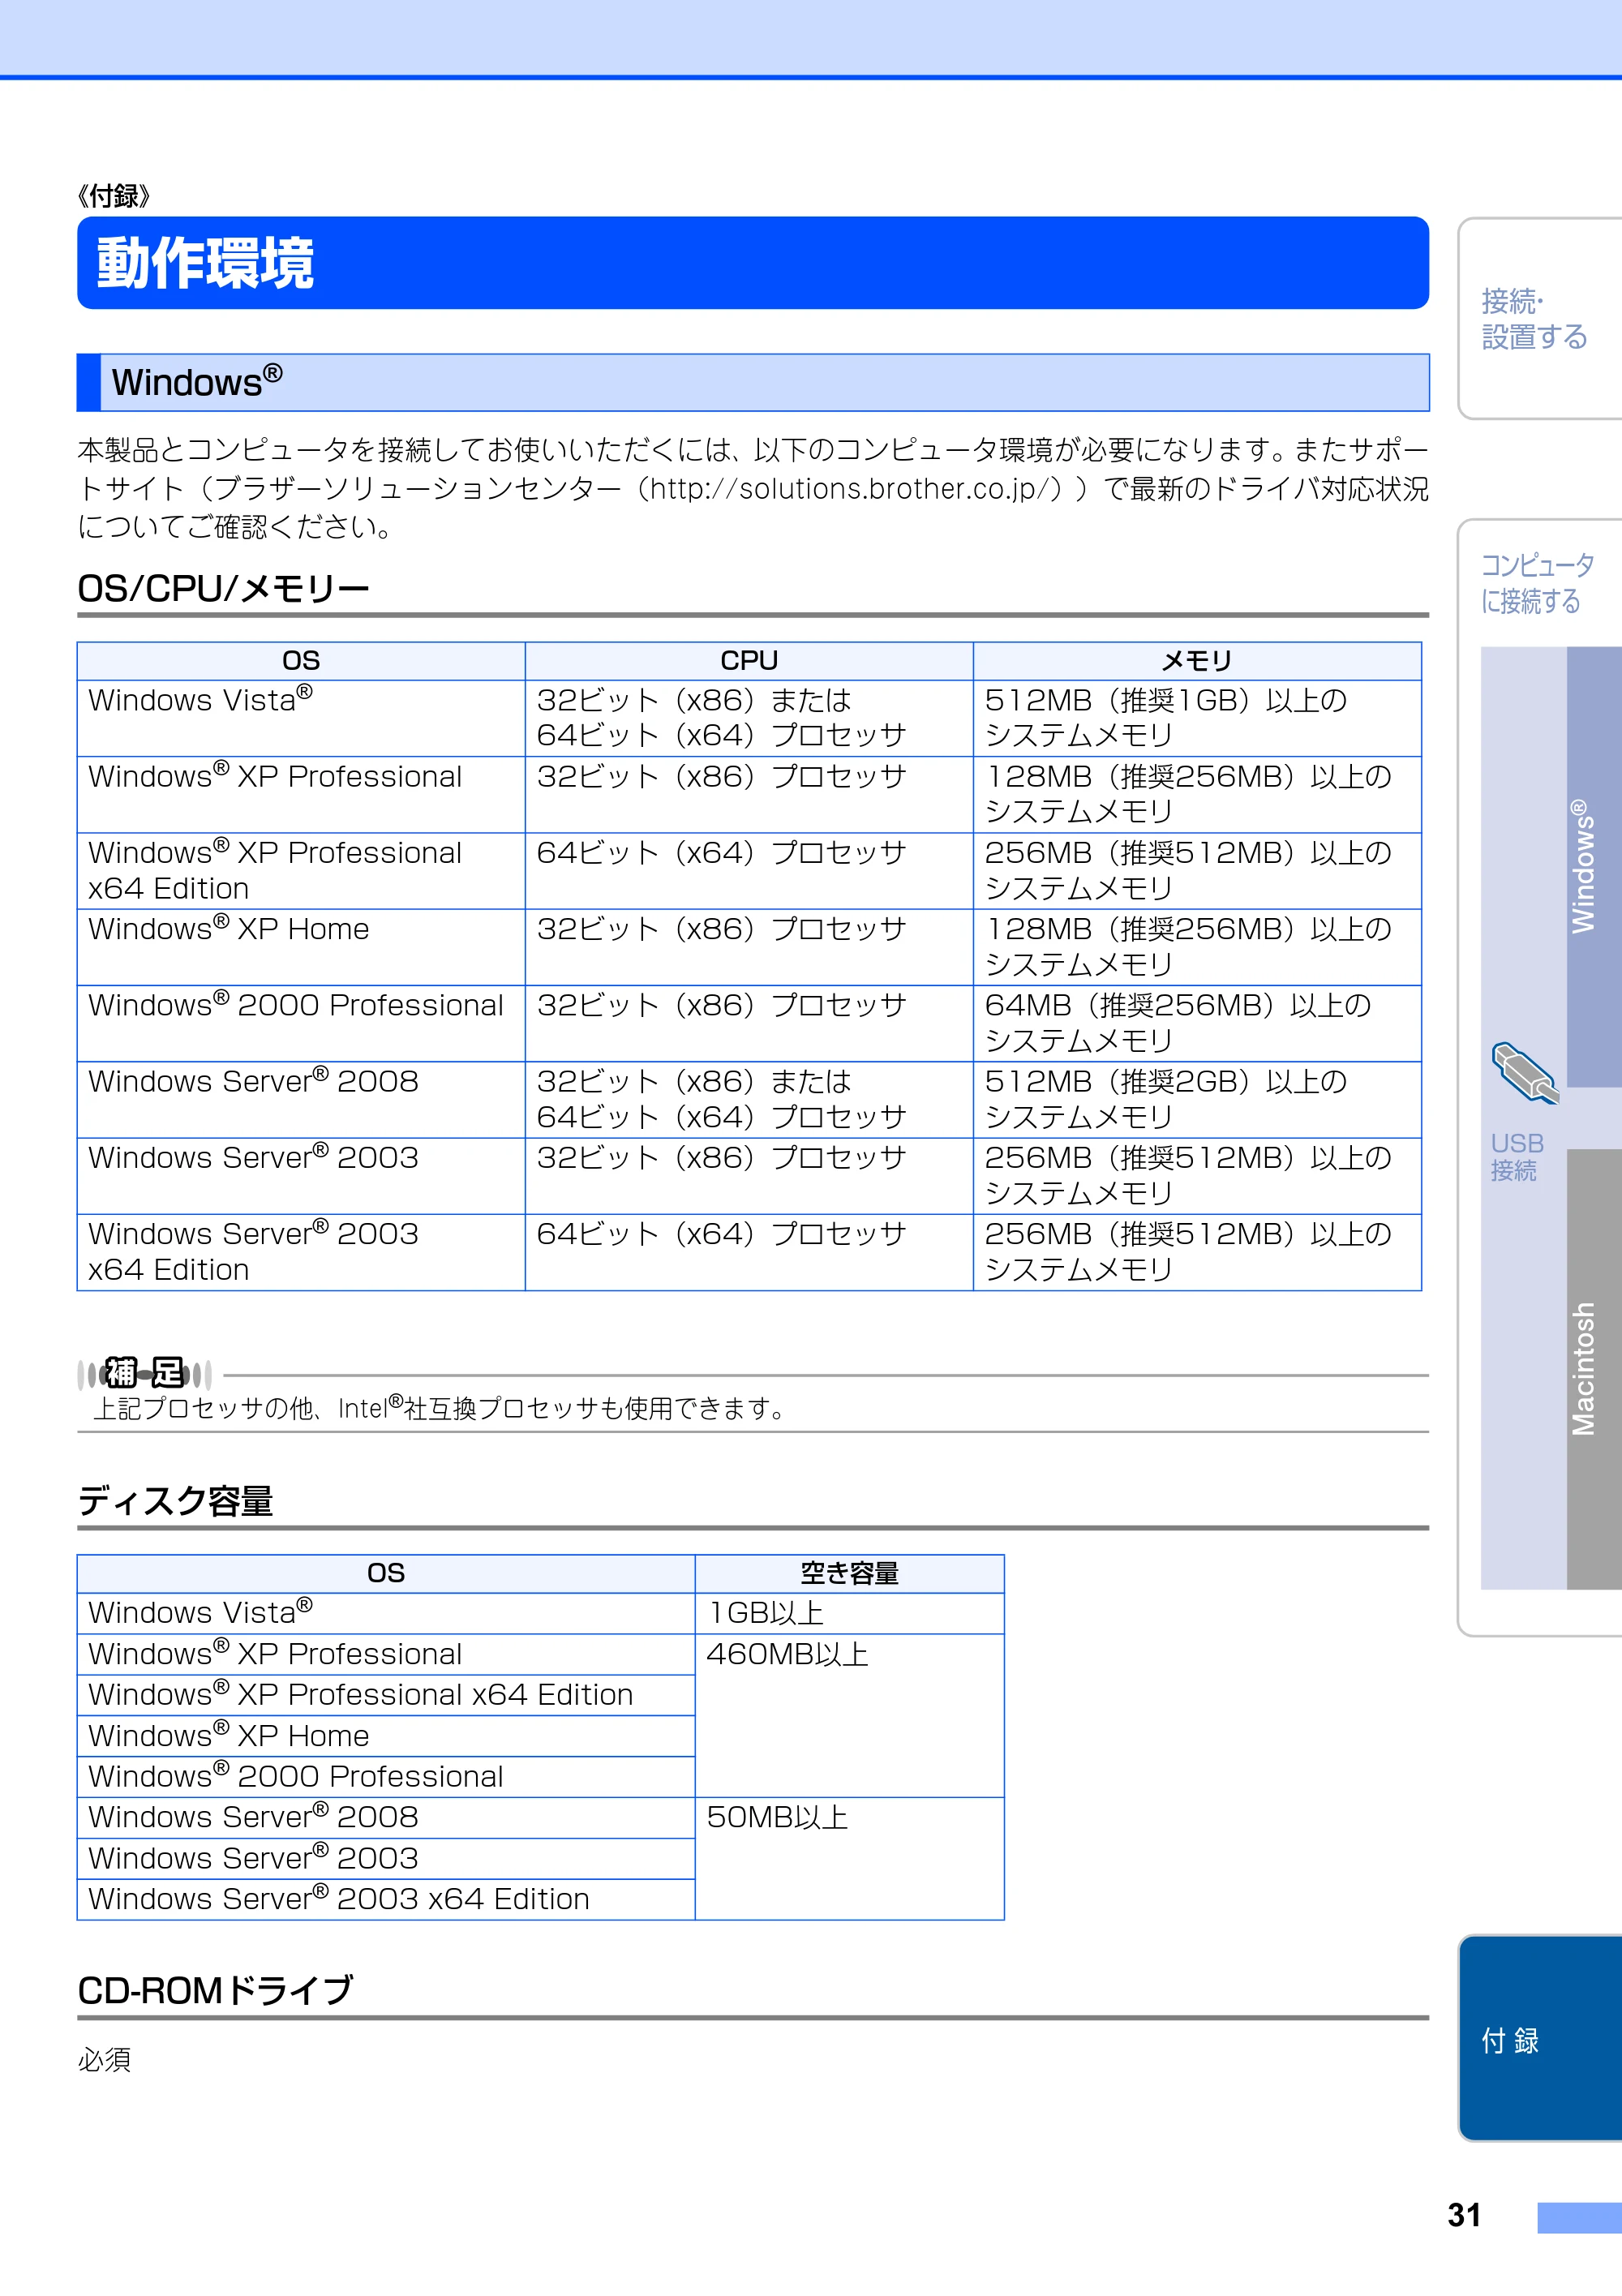Click the 460MB以上 cell
Viewport: 1622px width, 2296px height.
(850, 1715)
